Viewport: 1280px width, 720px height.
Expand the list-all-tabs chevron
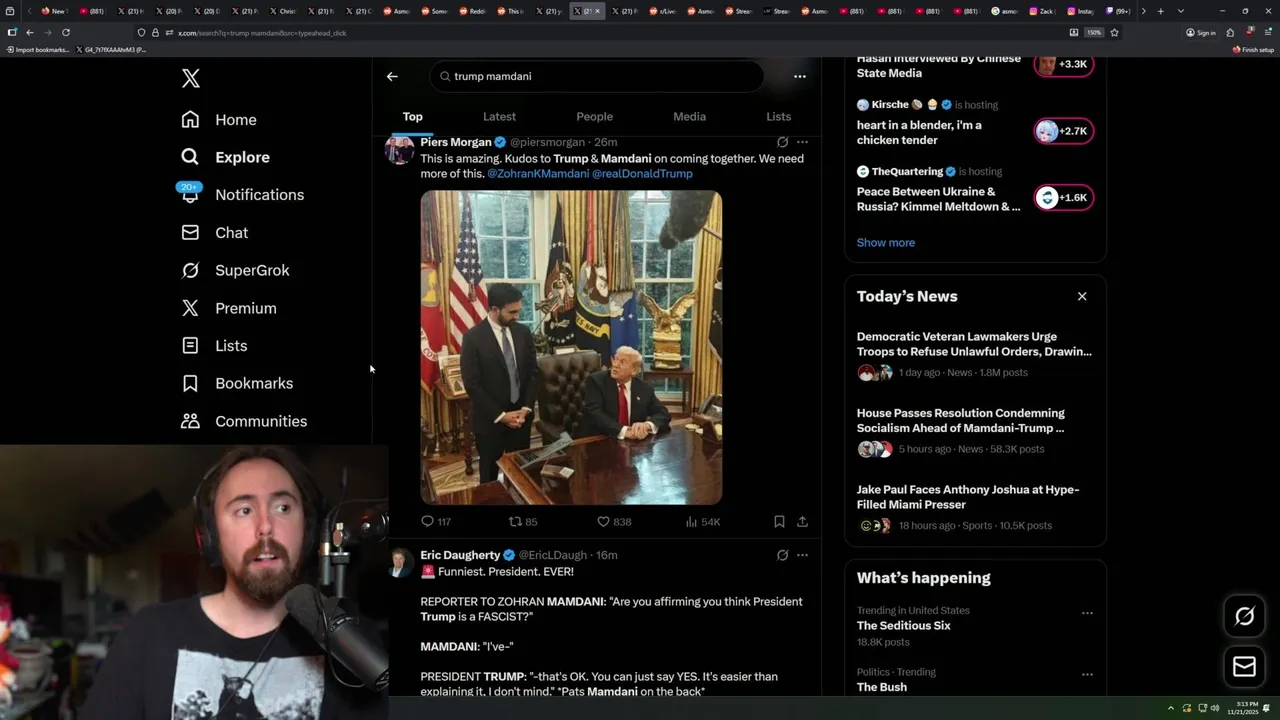[1181, 11]
